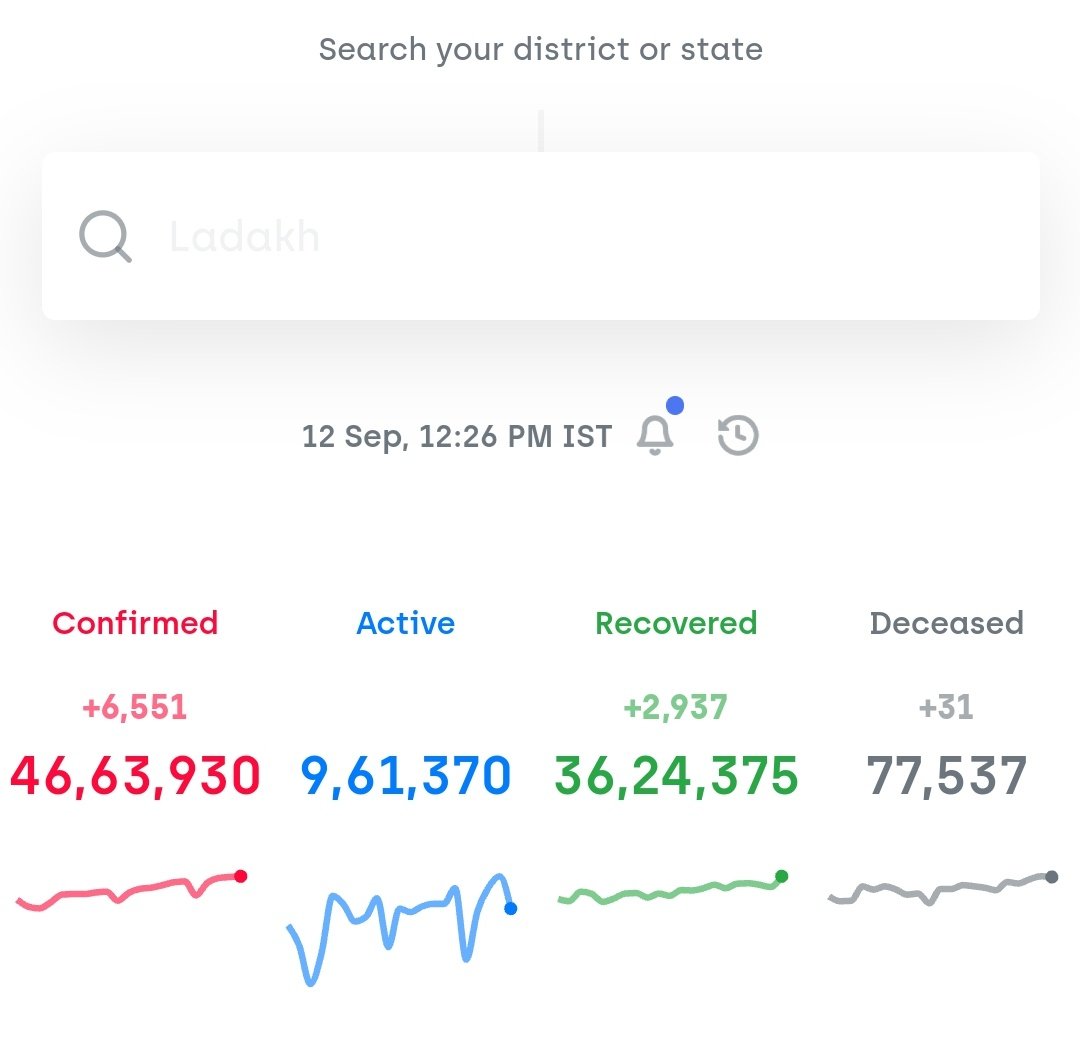Switch to the Active statistics tab

(406, 623)
